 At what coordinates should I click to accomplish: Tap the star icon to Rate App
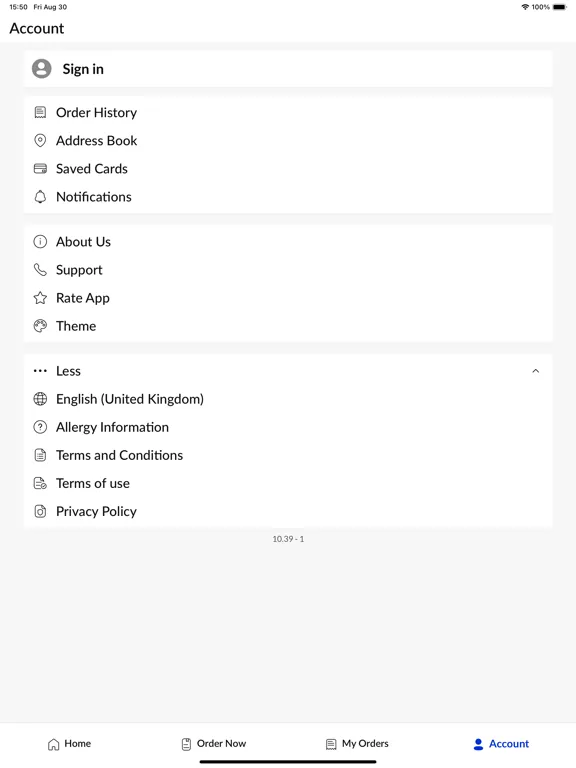tap(40, 298)
